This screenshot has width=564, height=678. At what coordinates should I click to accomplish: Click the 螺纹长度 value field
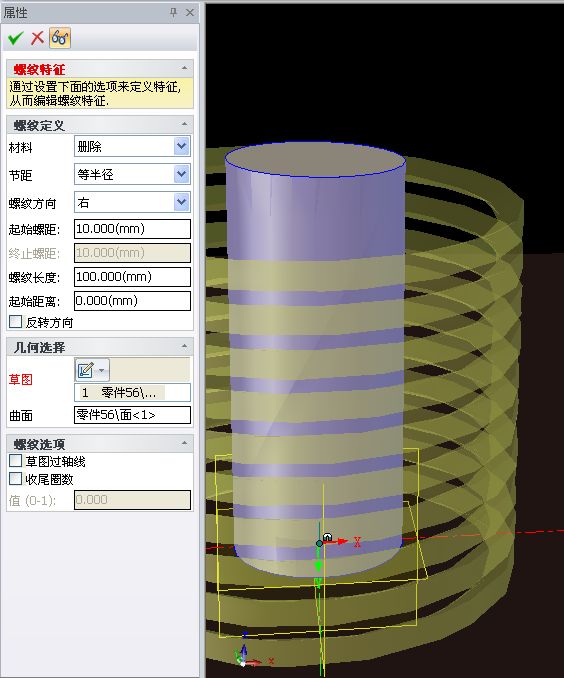click(132, 277)
